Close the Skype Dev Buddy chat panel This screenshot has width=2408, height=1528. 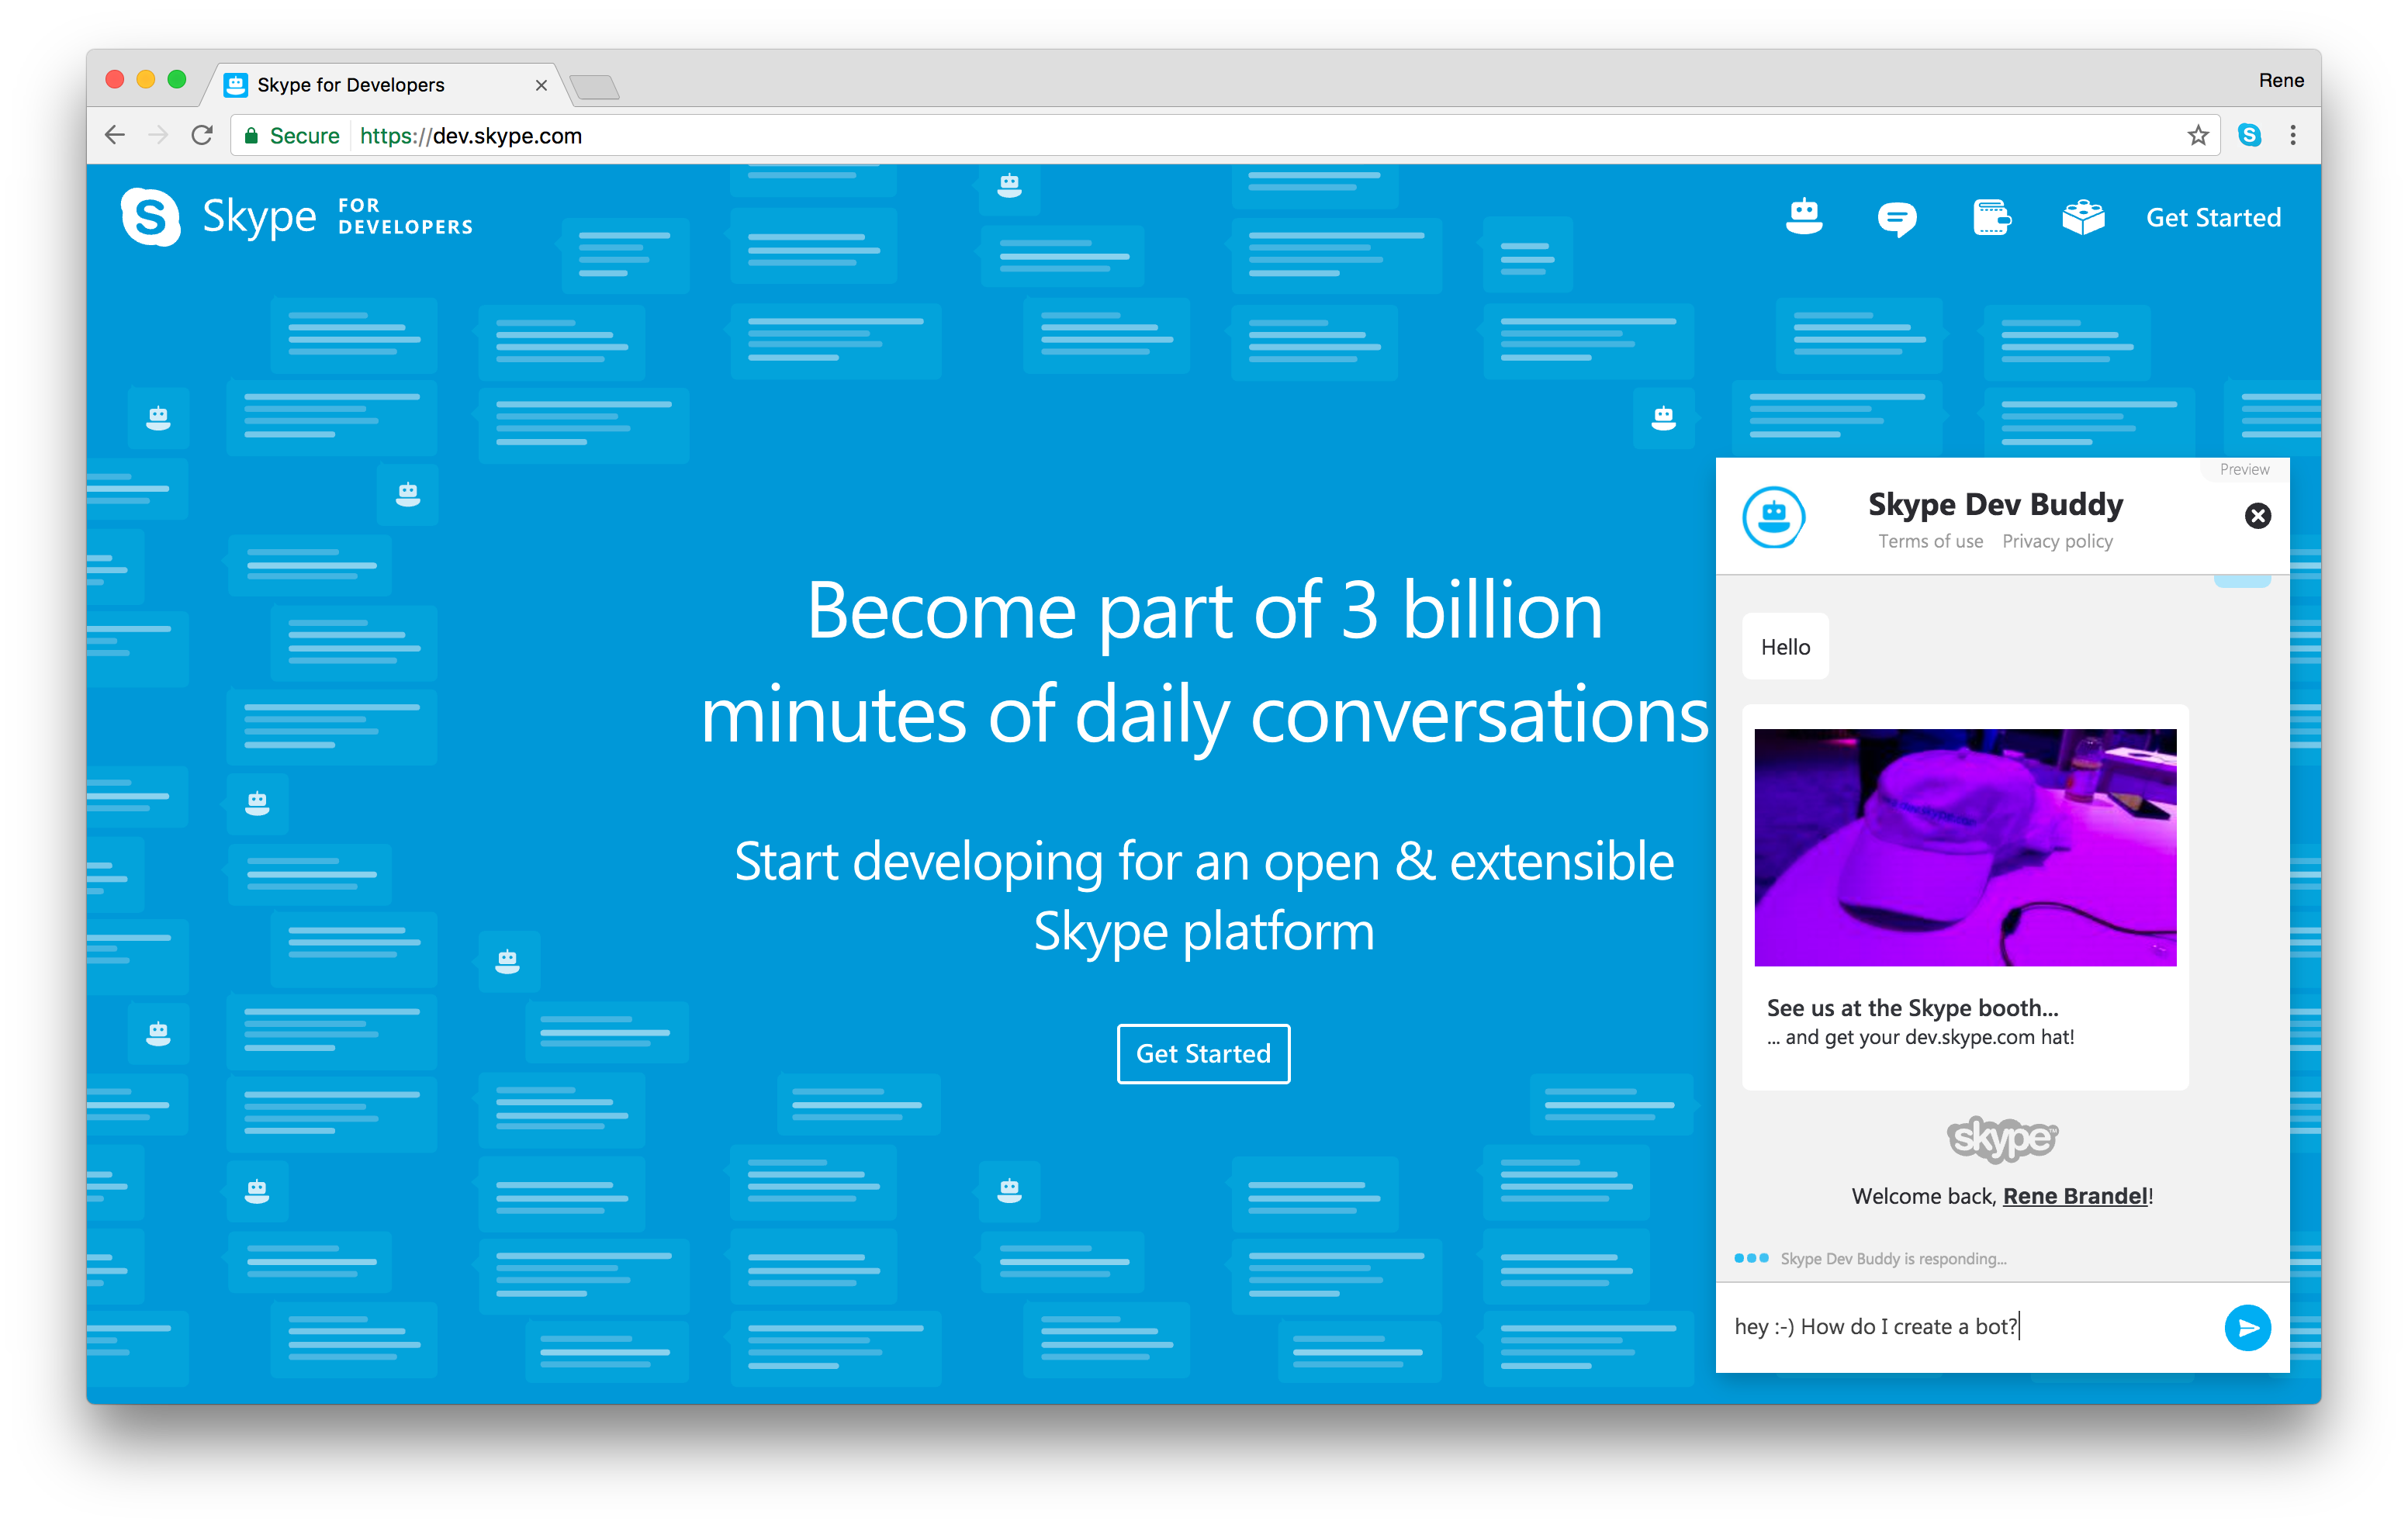point(2257,516)
